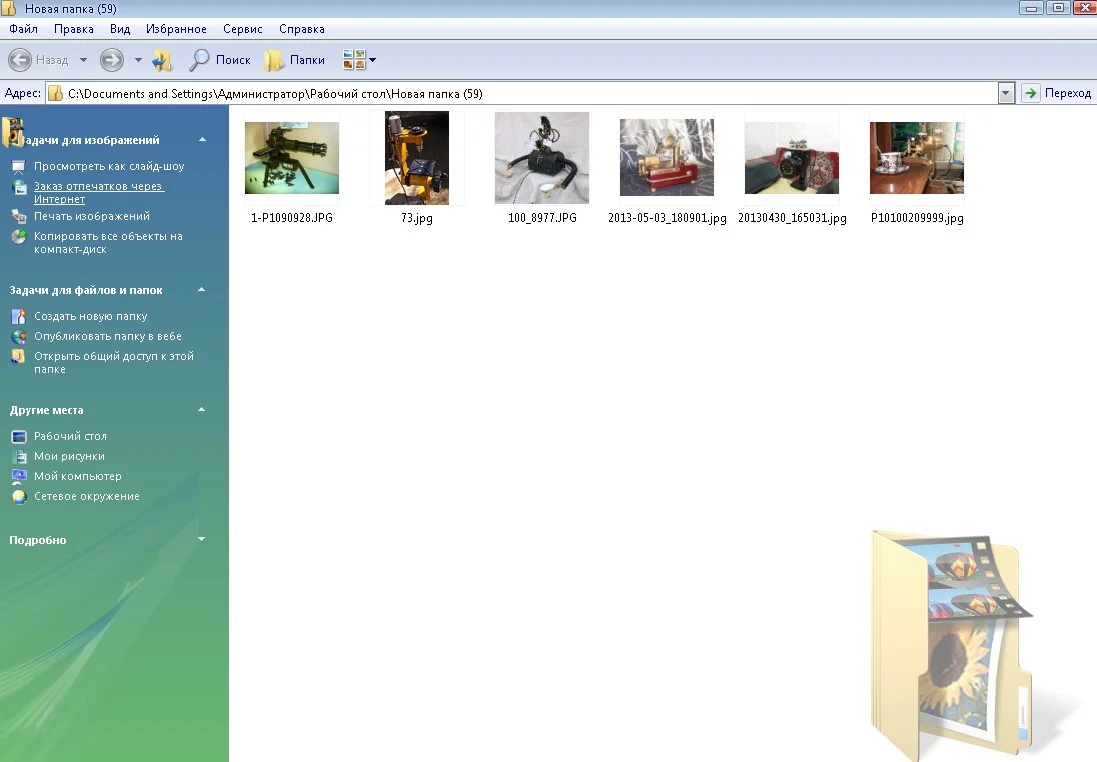Select the P10100209999.jpg thumbnail
The width and height of the screenshot is (1097, 762).
917,158
